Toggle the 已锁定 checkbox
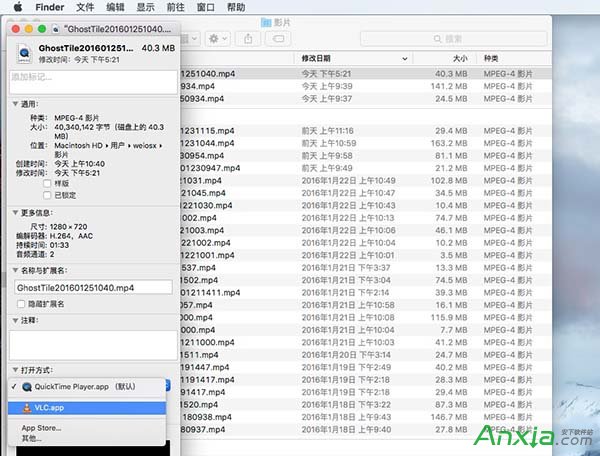Viewport: 600px width, 456px height. 47,195
